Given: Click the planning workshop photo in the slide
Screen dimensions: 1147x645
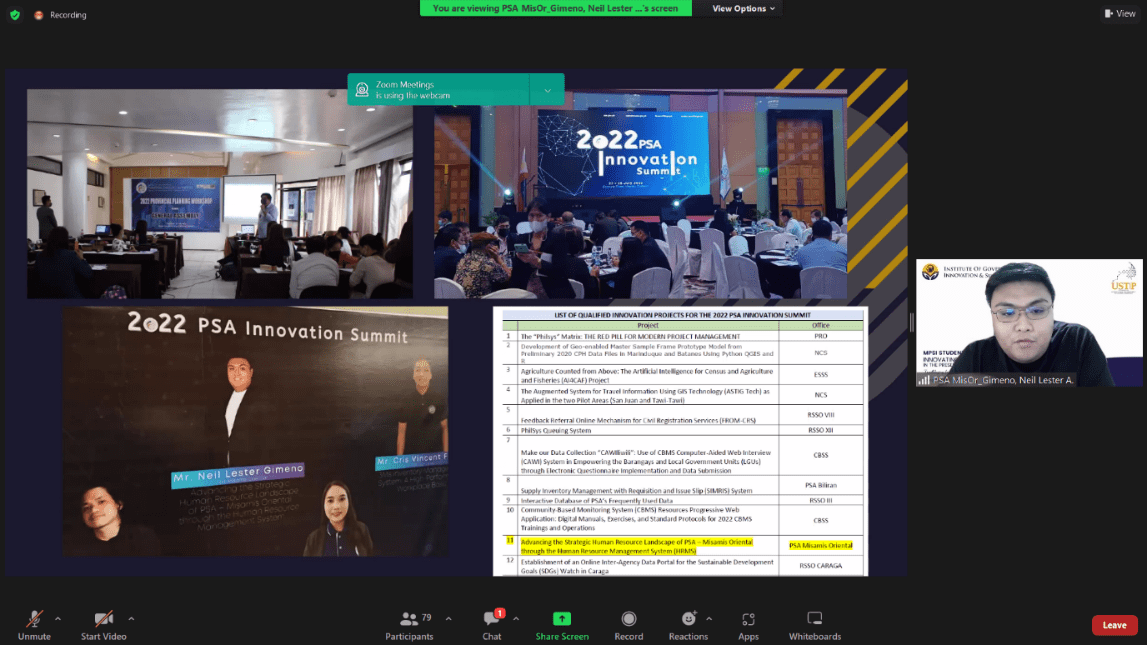Looking at the screenshot, I should 220,194.
